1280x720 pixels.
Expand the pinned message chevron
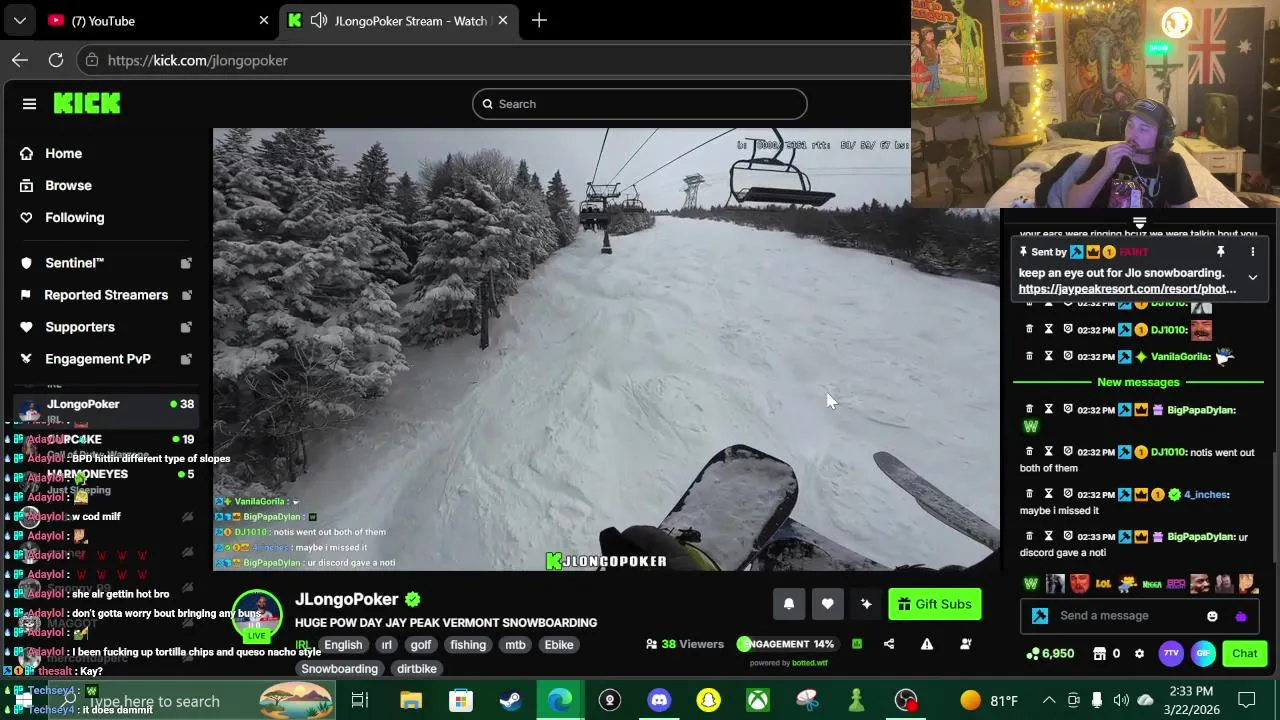tap(1252, 277)
